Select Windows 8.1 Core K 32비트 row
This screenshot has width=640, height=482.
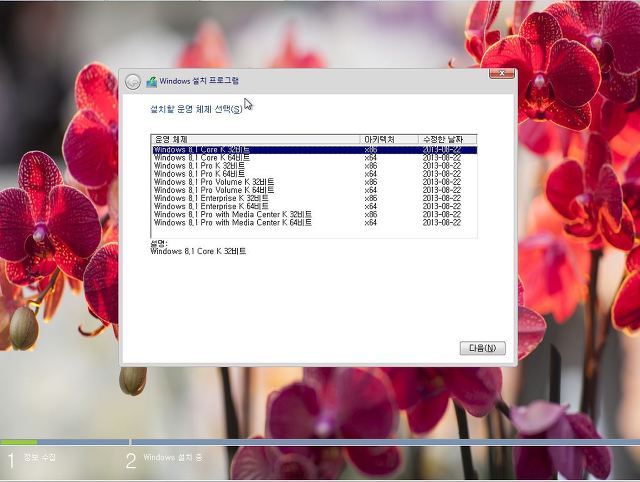point(315,150)
